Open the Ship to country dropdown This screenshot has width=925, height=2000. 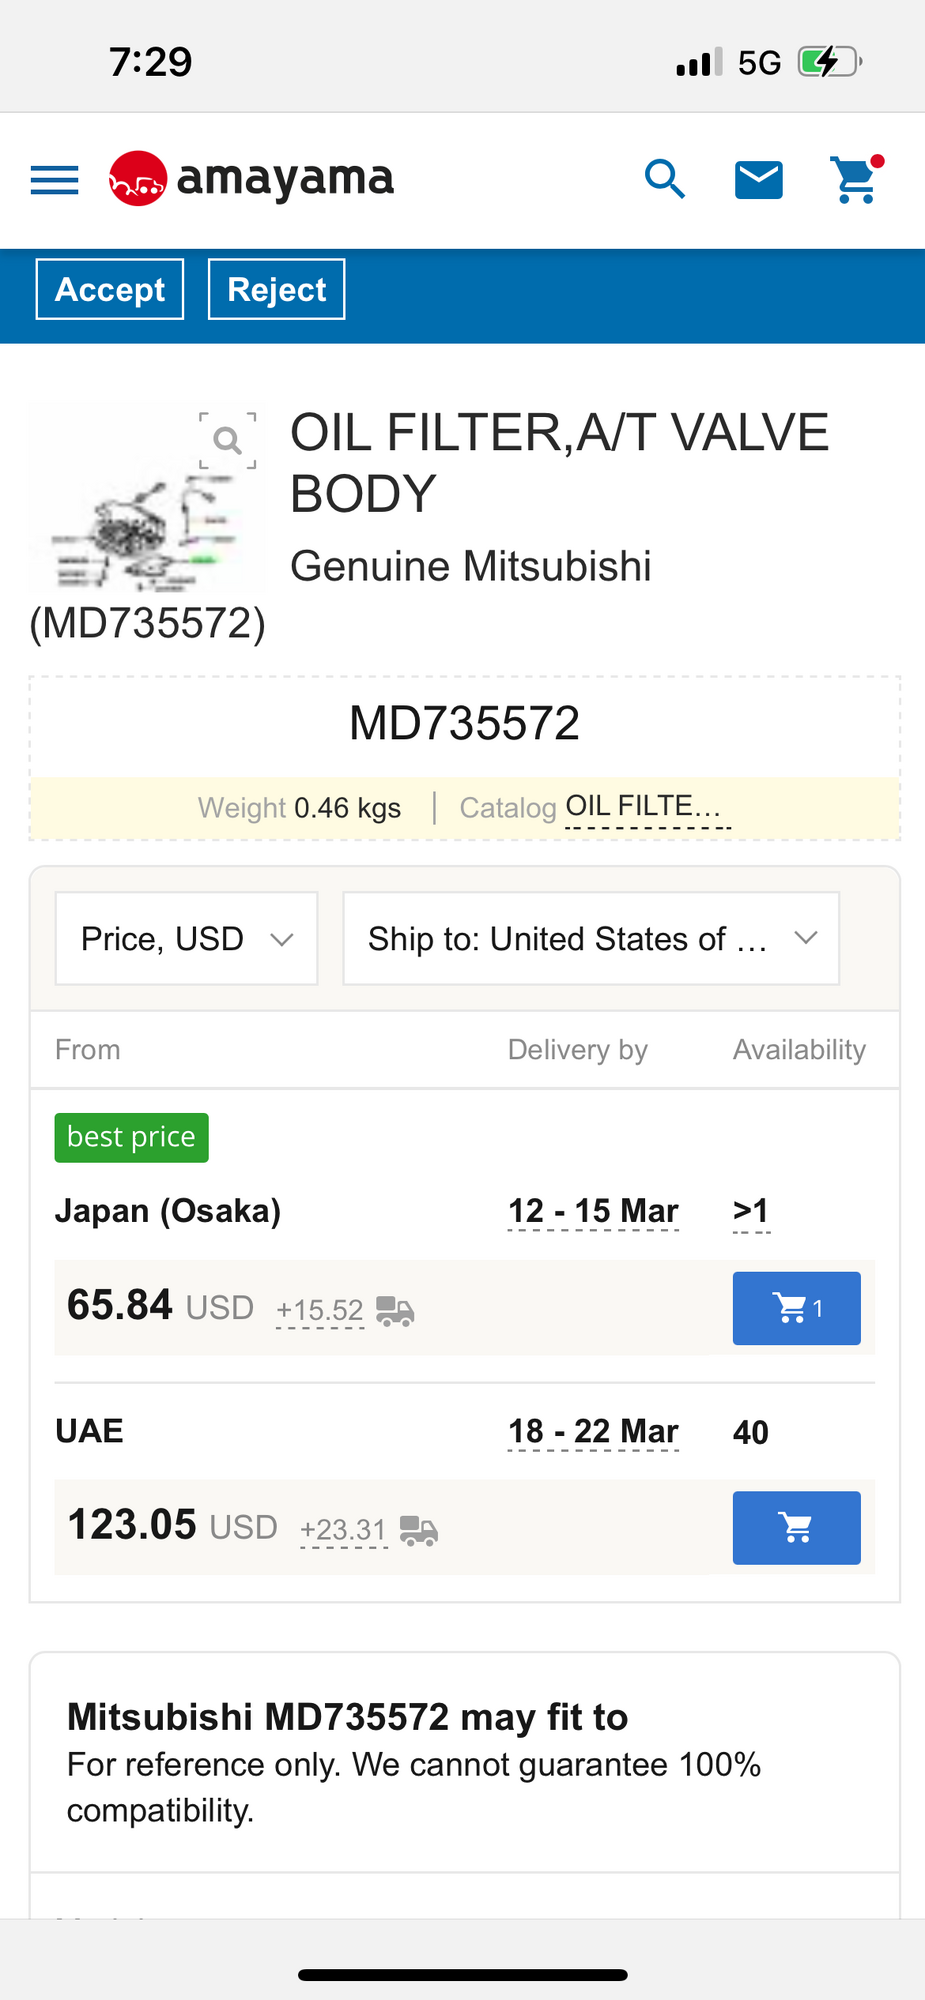[591, 938]
